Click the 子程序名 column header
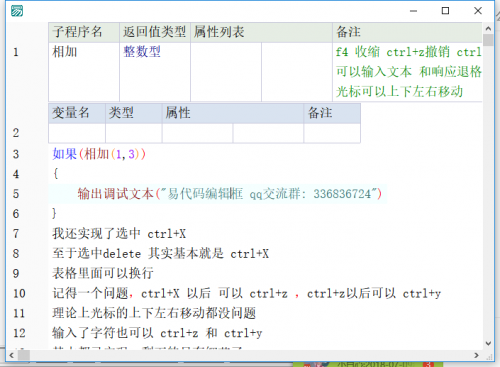This screenshot has width=500, height=367. (84, 32)
